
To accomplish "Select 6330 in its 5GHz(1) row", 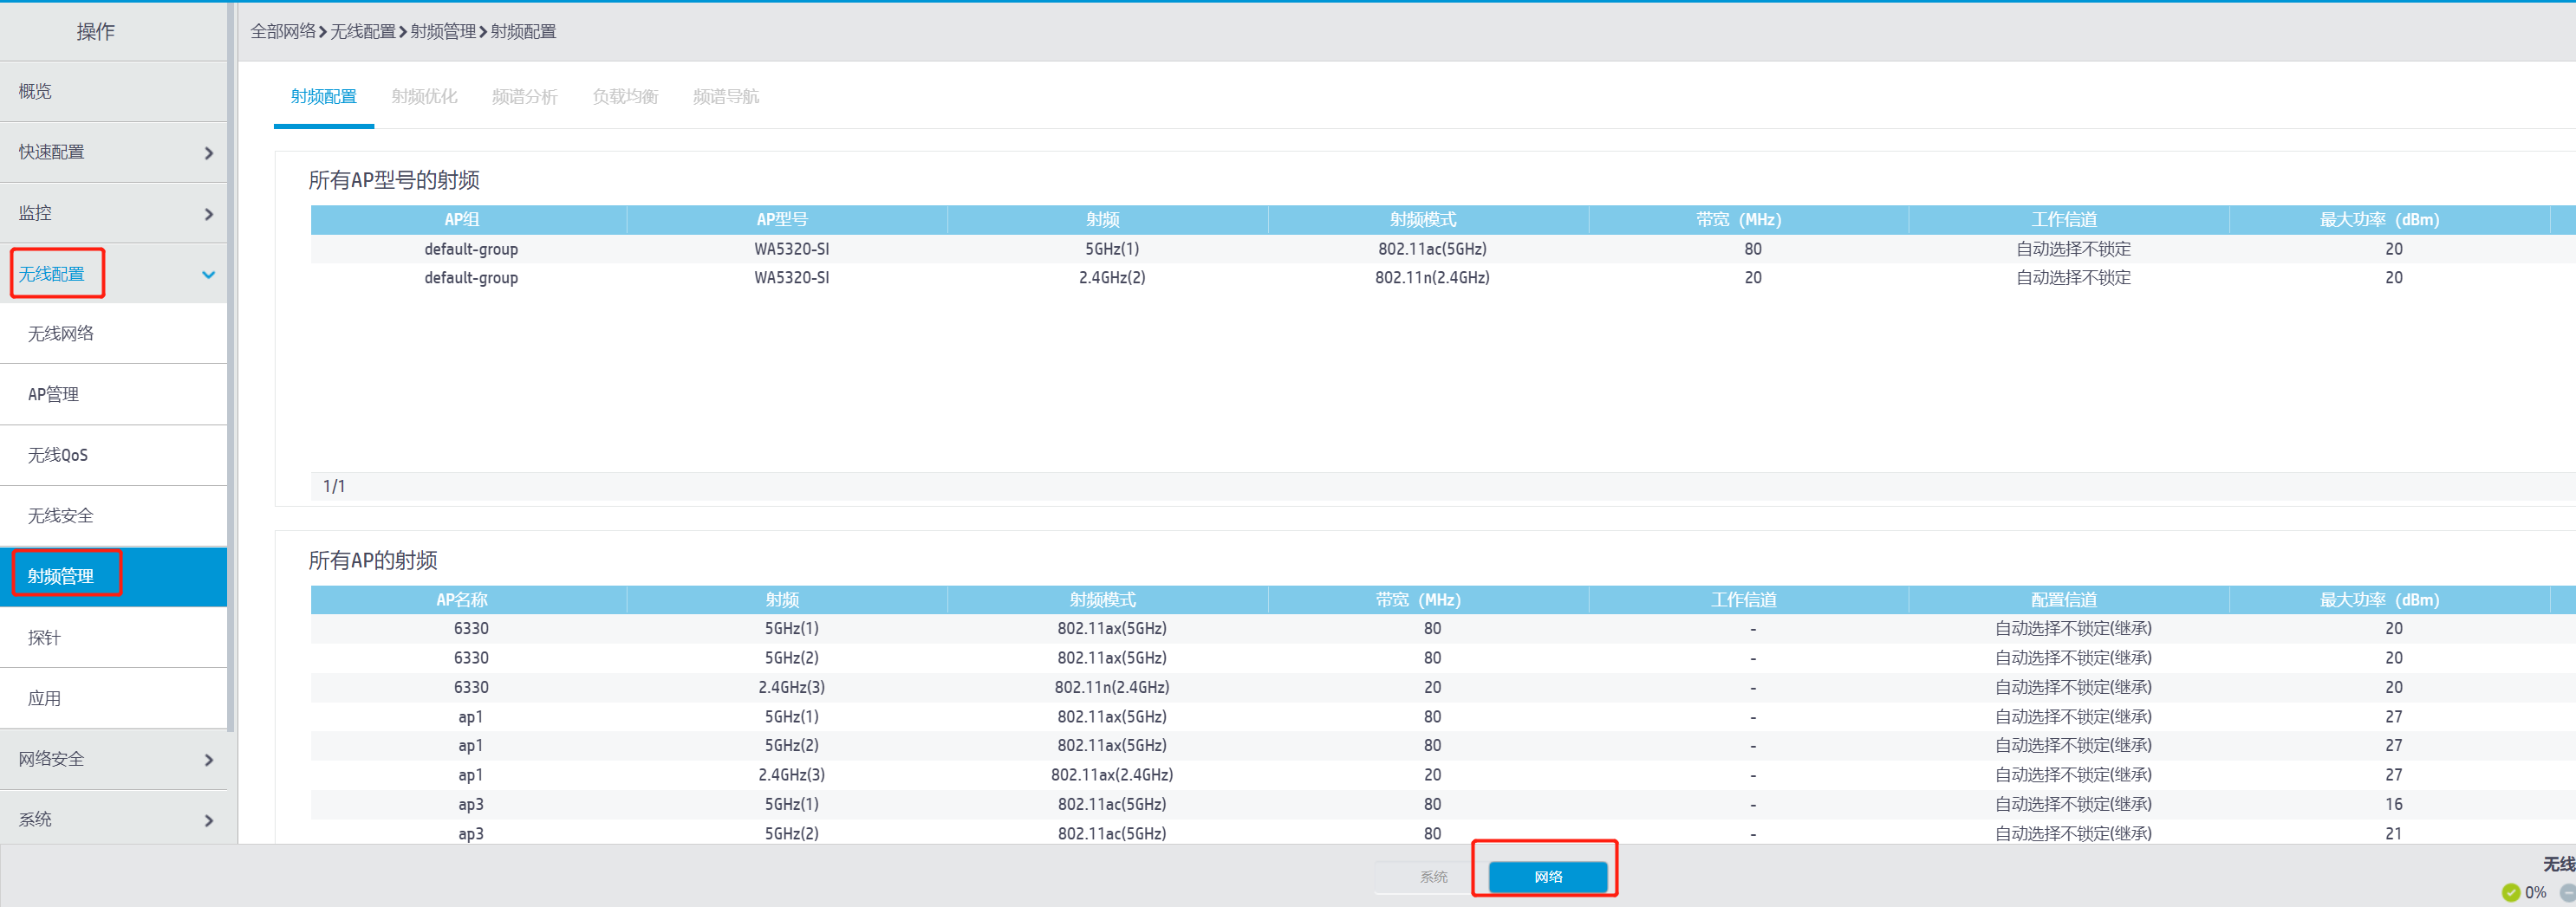I will point(471,629).
